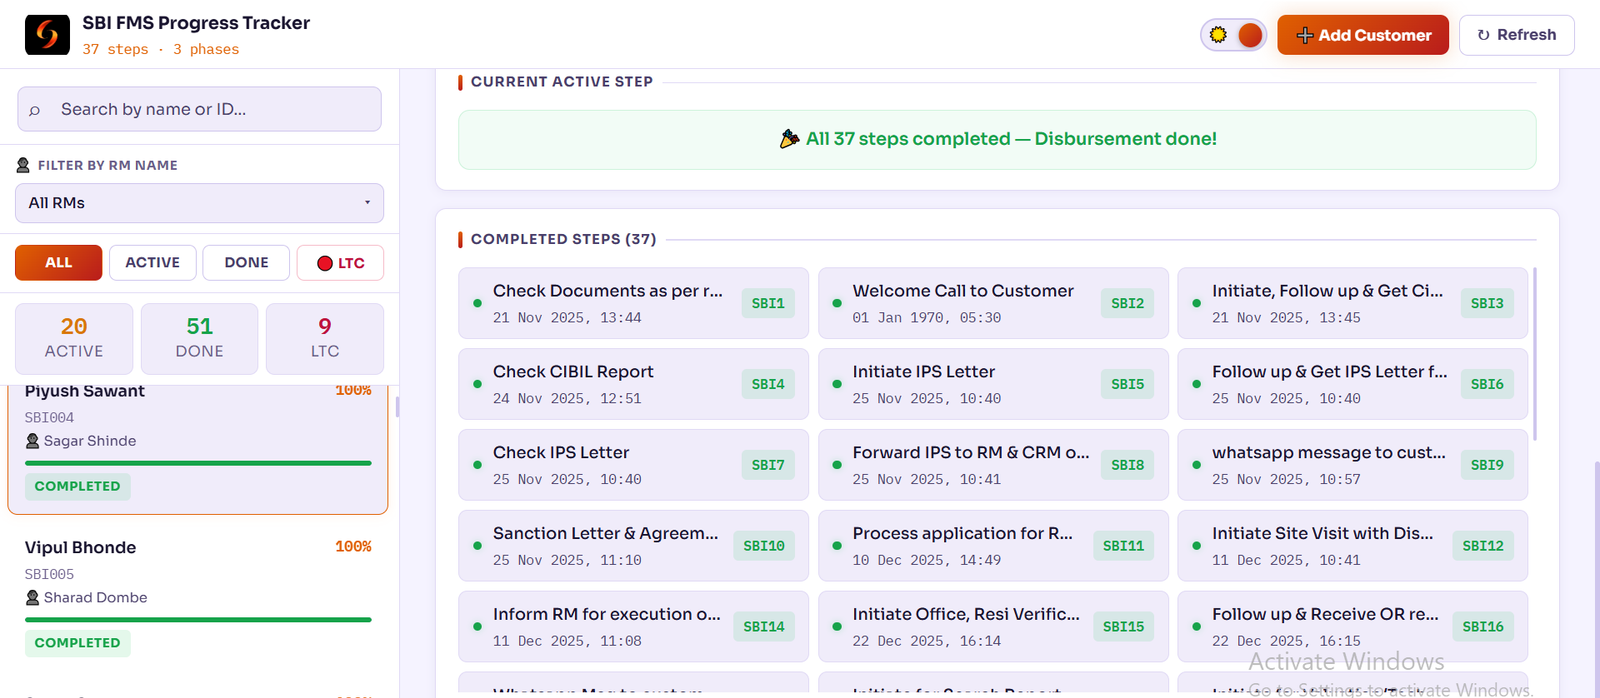Click the SBI6 badge

(1487, 384)
